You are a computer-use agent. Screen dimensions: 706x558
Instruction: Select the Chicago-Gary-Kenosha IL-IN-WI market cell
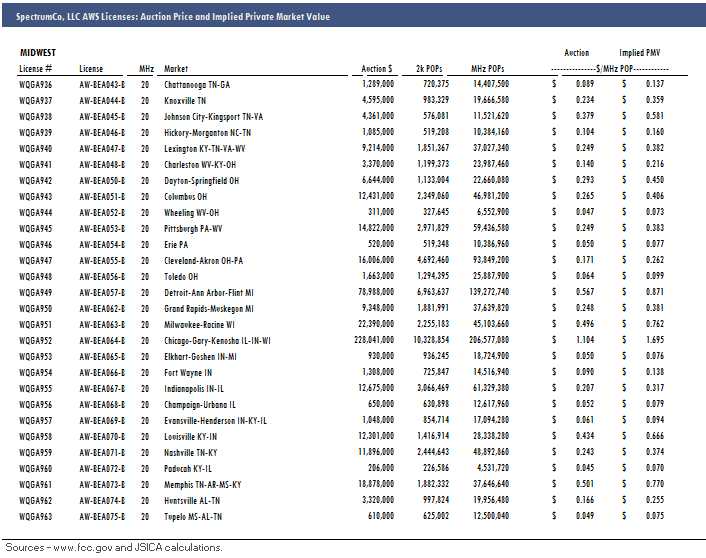pyautogui.click(x=218, y=340)
